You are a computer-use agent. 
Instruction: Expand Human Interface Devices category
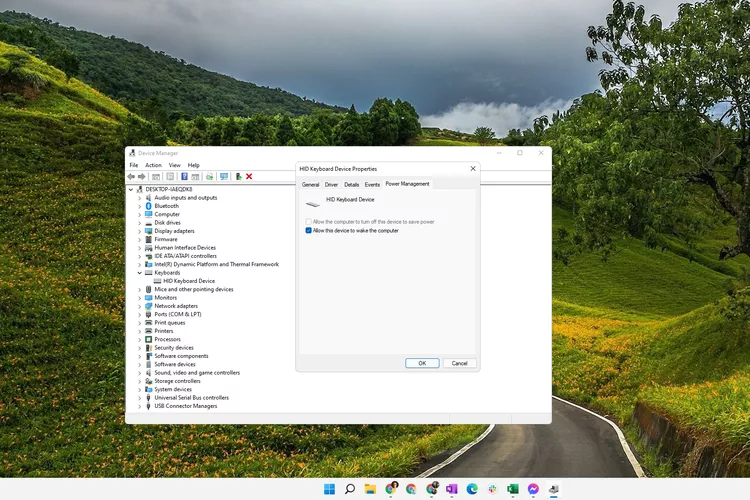pos(140,248)
